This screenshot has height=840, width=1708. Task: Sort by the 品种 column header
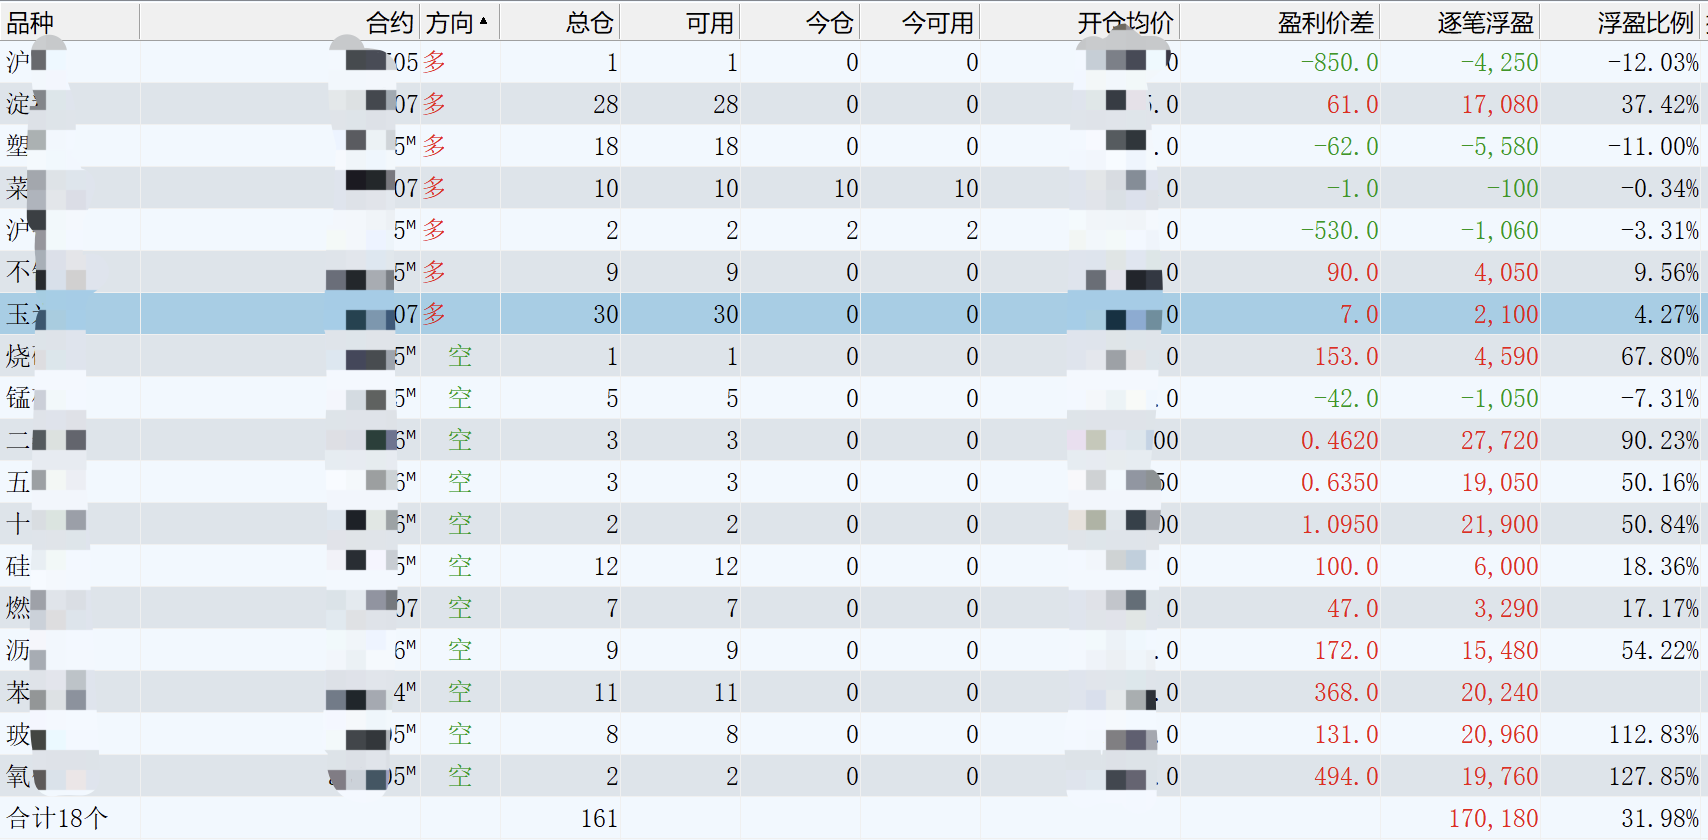(x=30, y=22)
